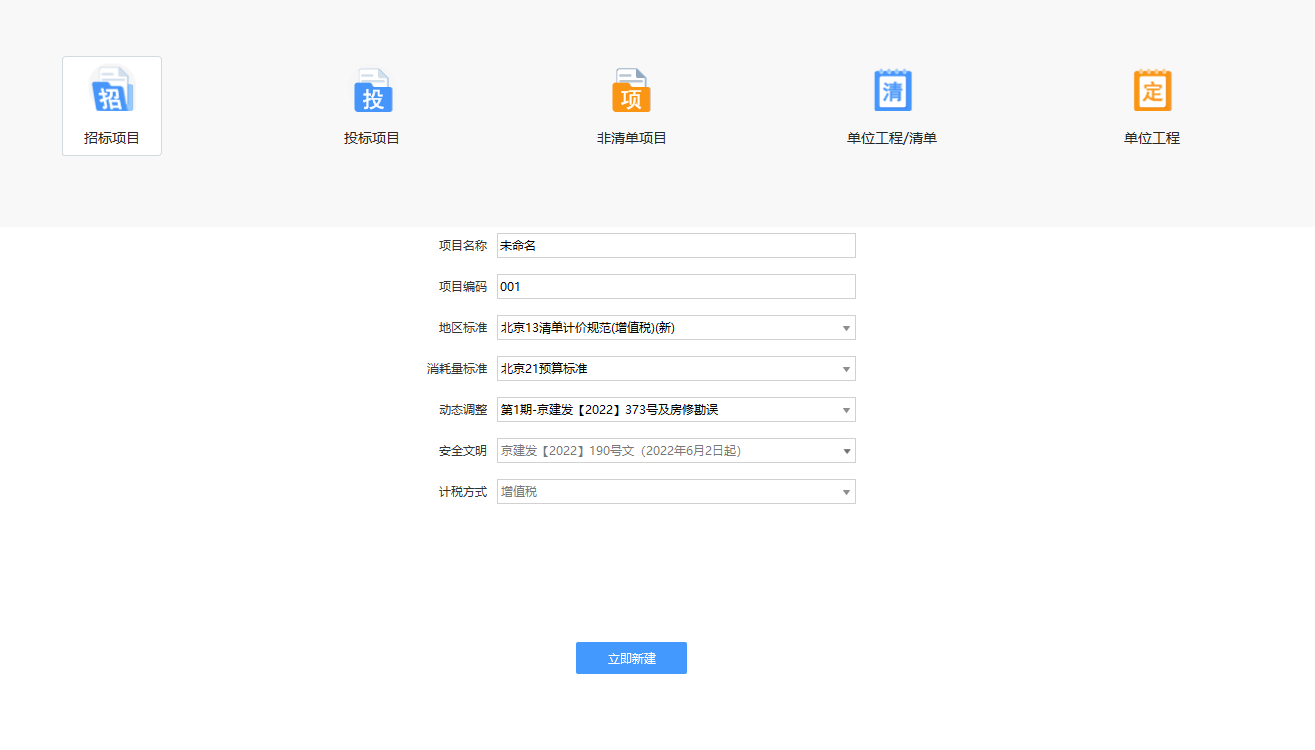
Task: Expand the 安全文明 dropdown
Action: click(x=676, y=450)
